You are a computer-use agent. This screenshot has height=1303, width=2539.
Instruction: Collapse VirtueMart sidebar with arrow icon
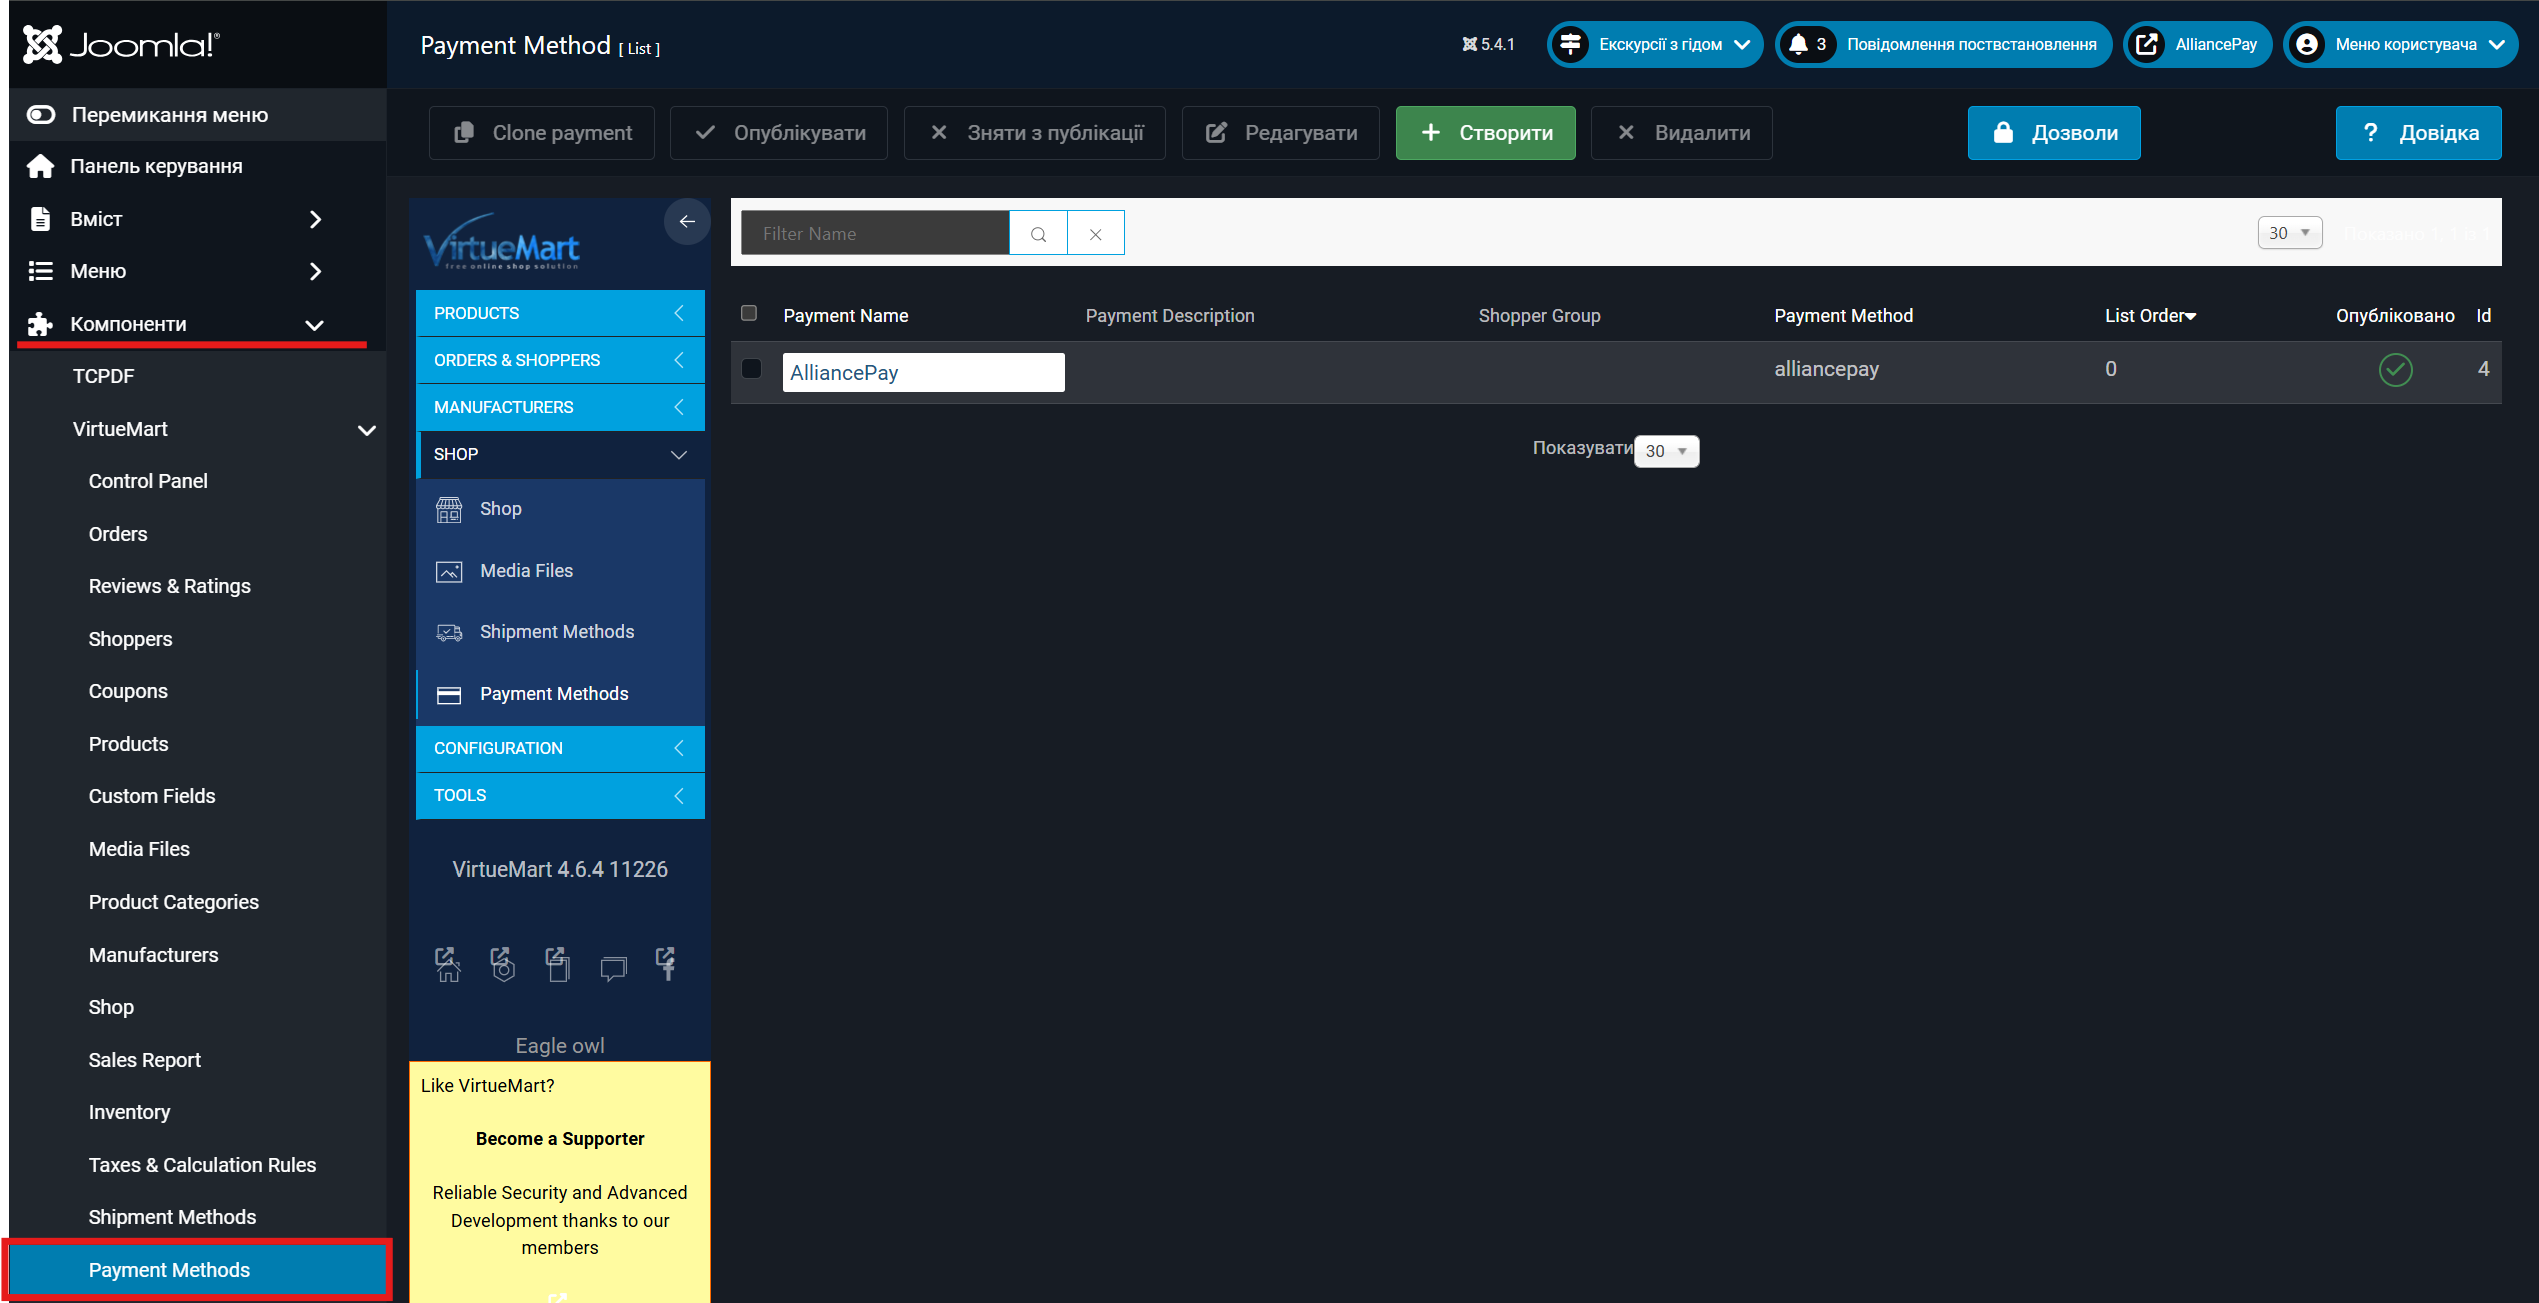click(687, 222)
